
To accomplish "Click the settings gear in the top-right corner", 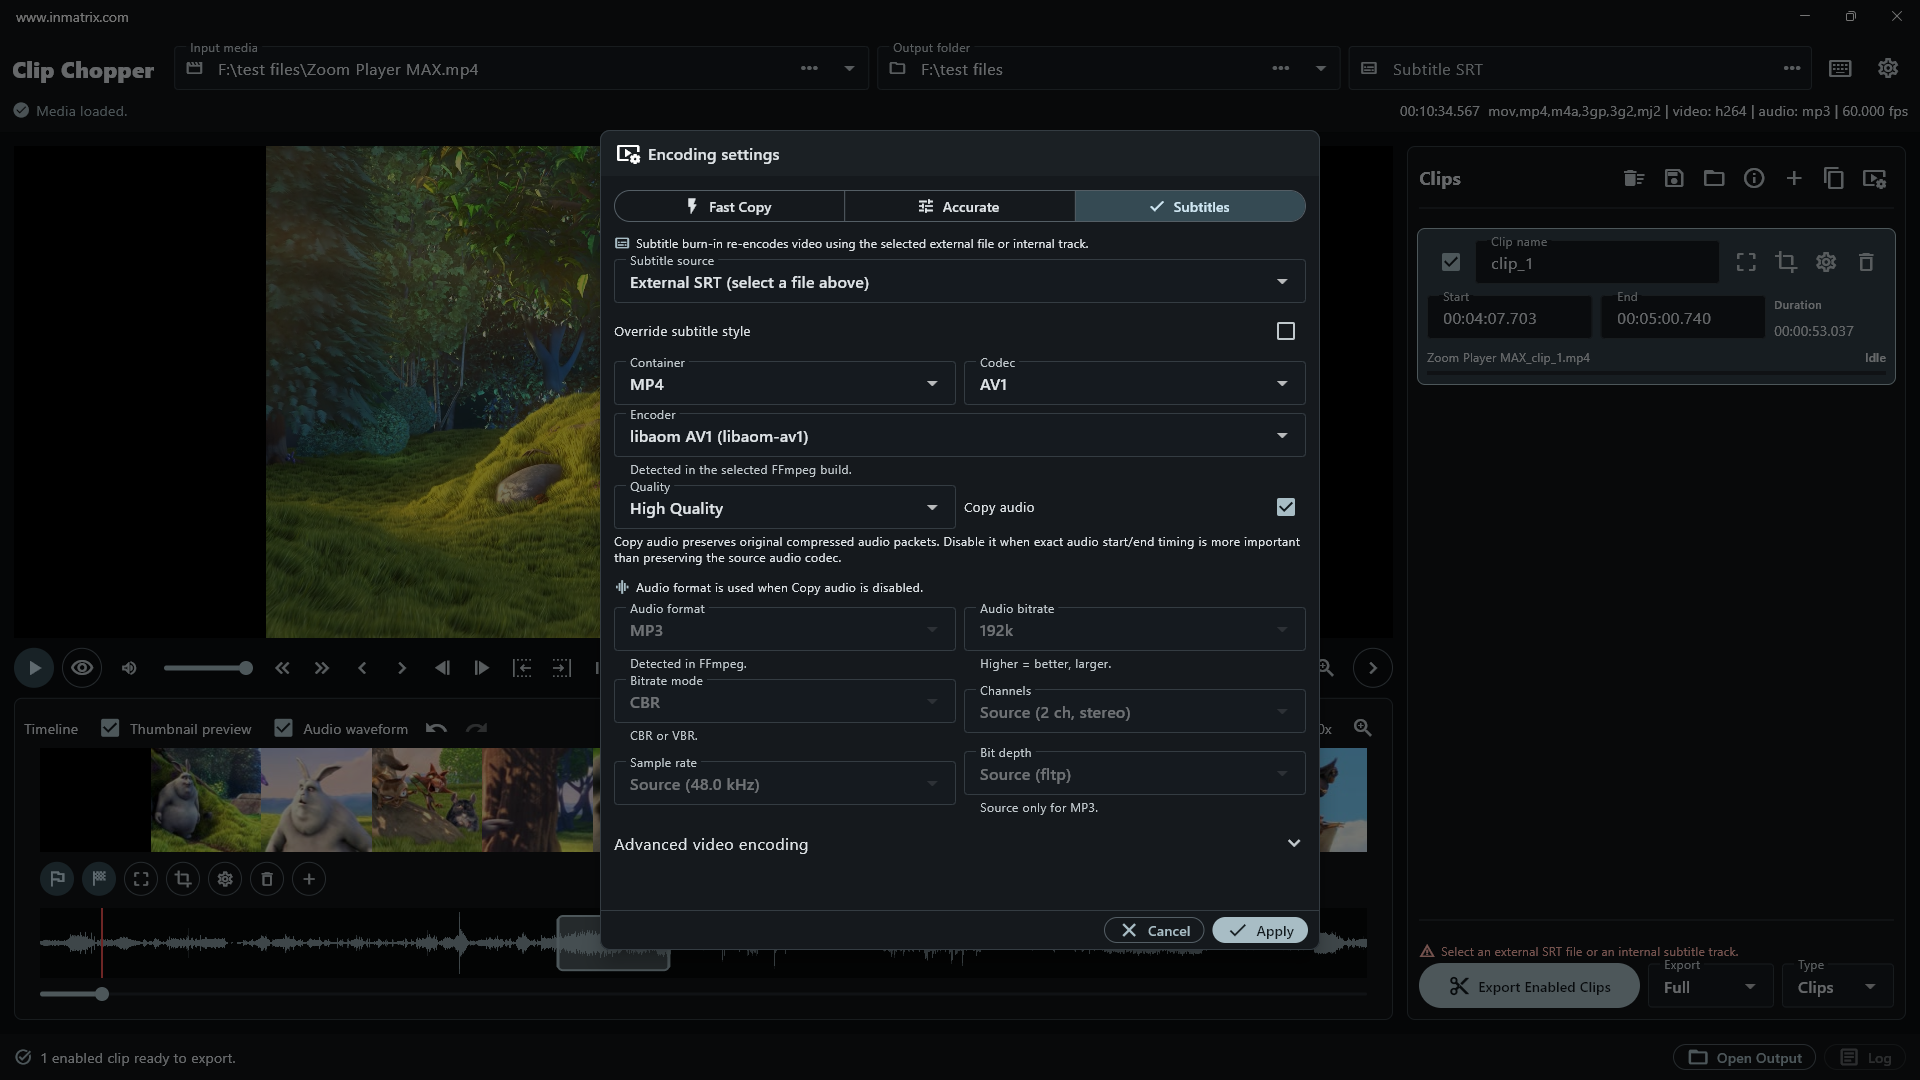I will click(x=1888, y=68).
